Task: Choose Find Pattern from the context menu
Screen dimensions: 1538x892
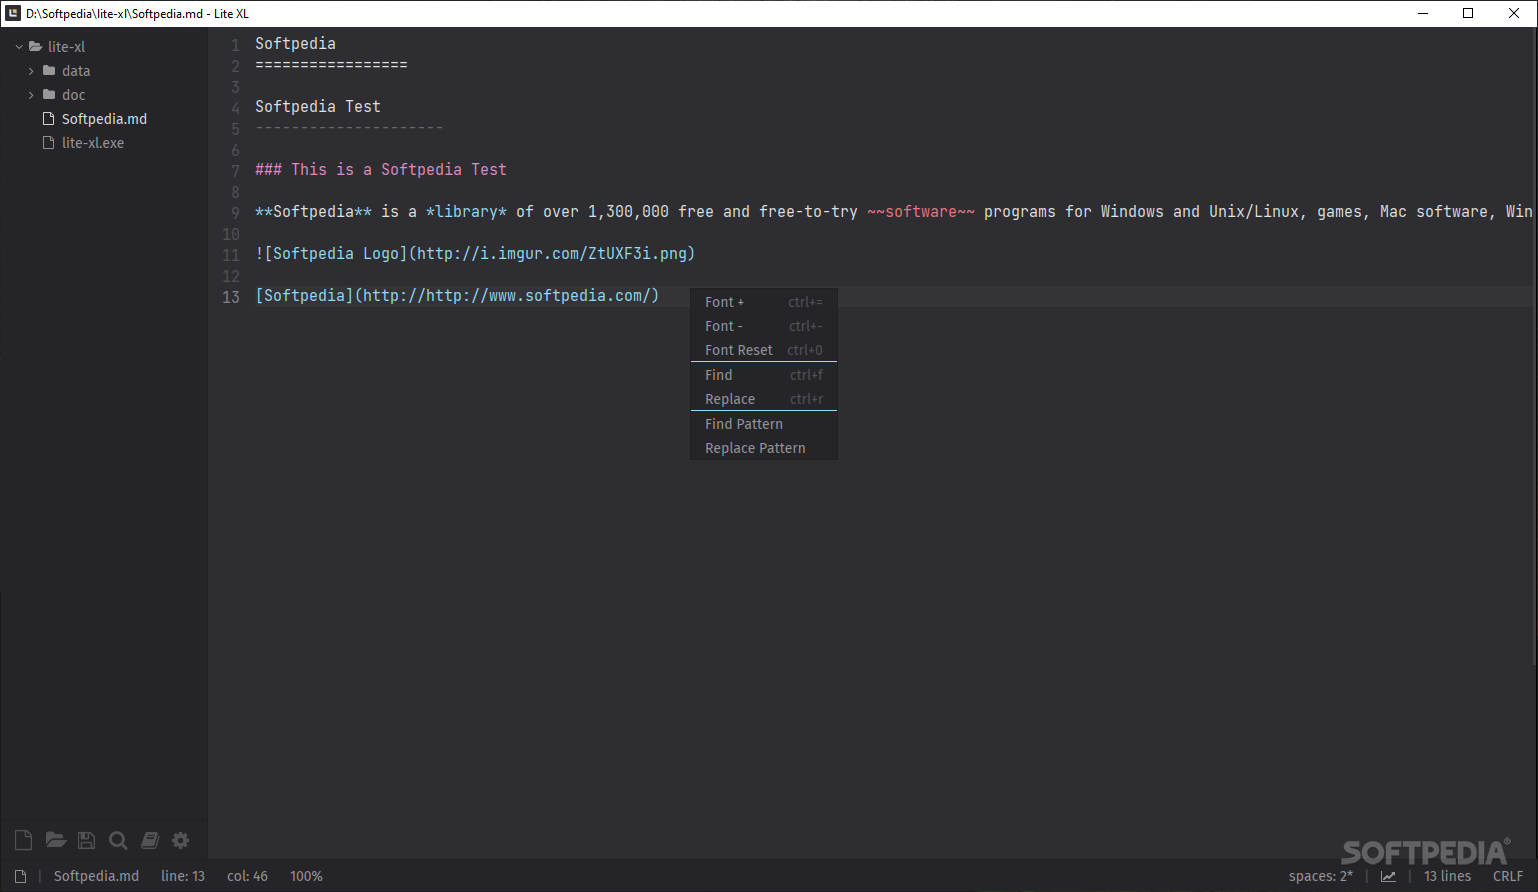Action: click(764, 424)
